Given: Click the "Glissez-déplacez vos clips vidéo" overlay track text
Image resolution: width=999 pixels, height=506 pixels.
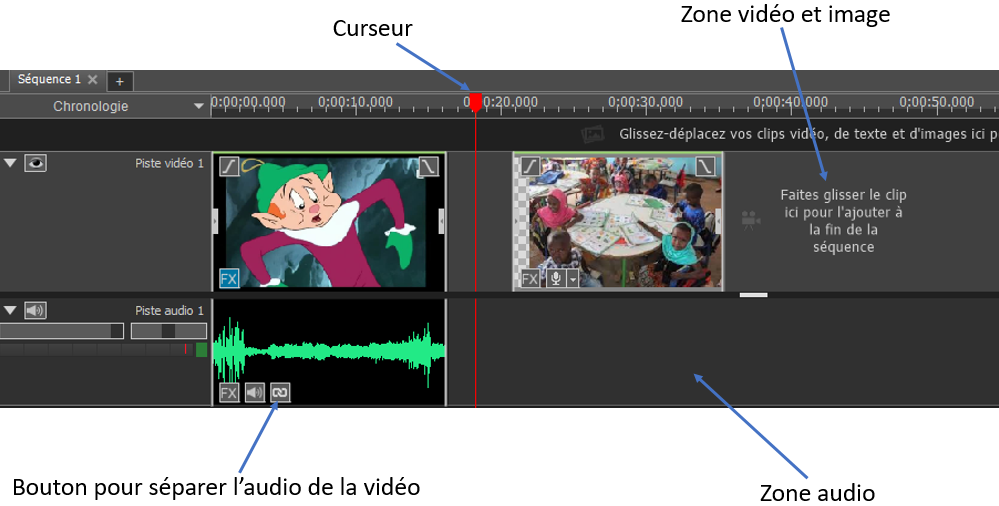Looking at the screenshot, I should [809, 134].
